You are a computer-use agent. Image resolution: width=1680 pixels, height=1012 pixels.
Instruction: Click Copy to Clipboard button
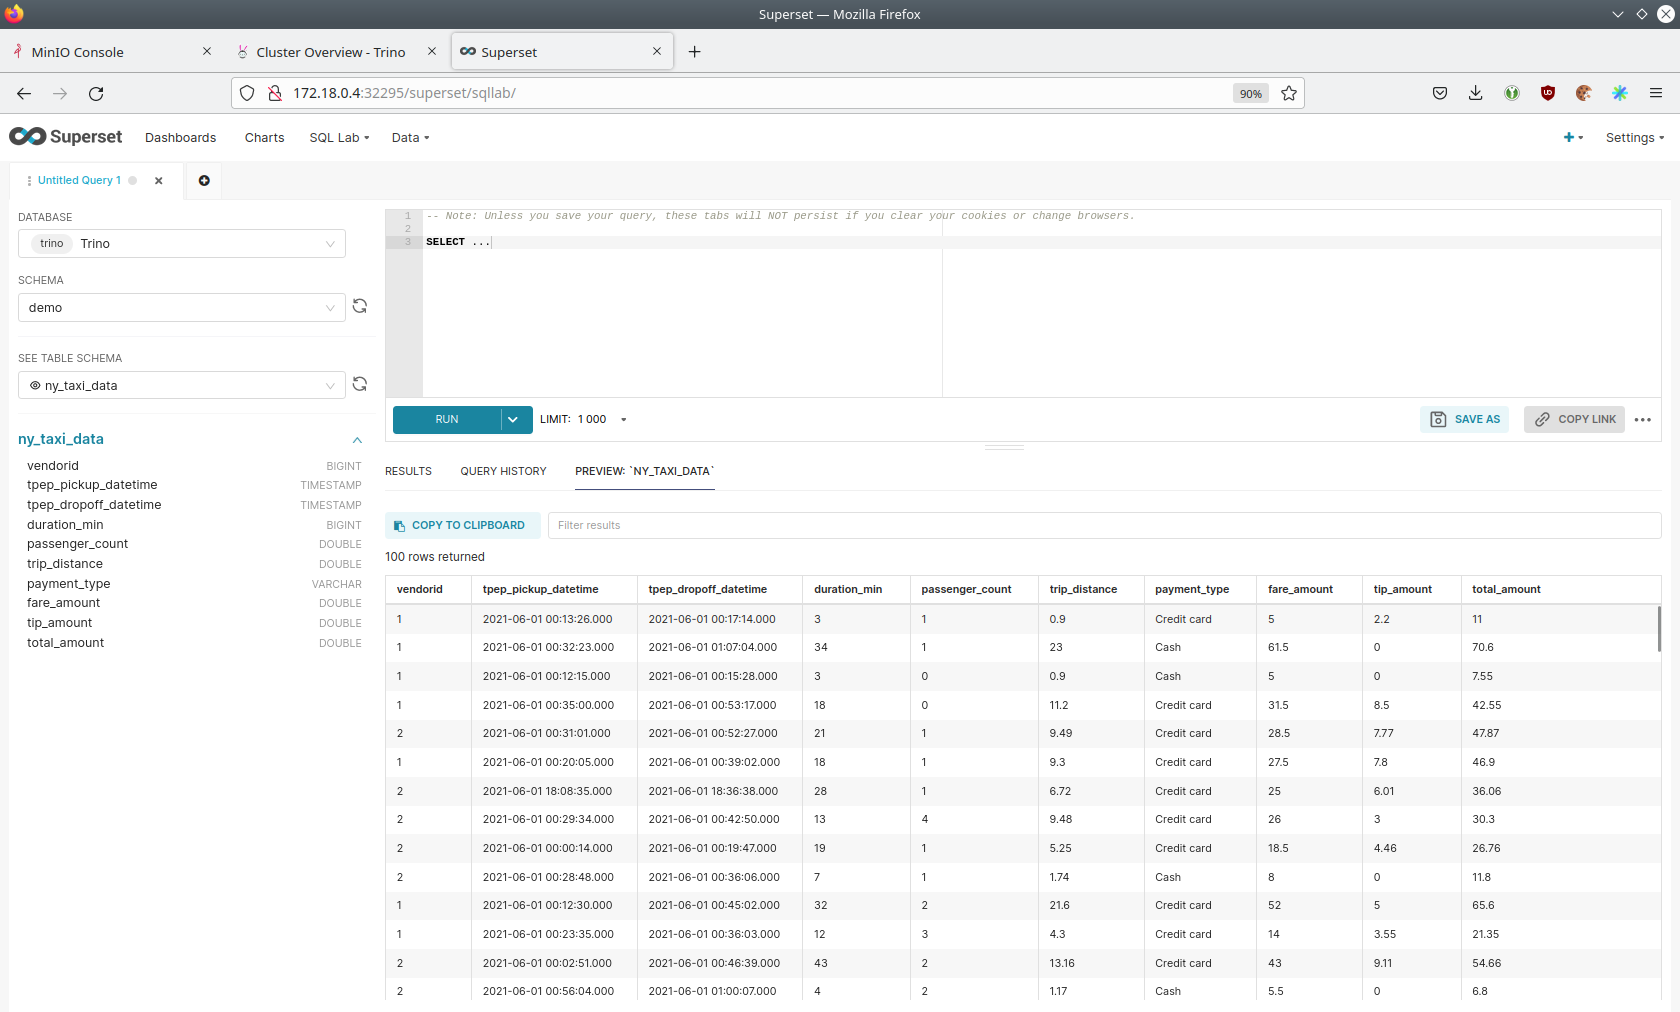click(x=461, y=526)
